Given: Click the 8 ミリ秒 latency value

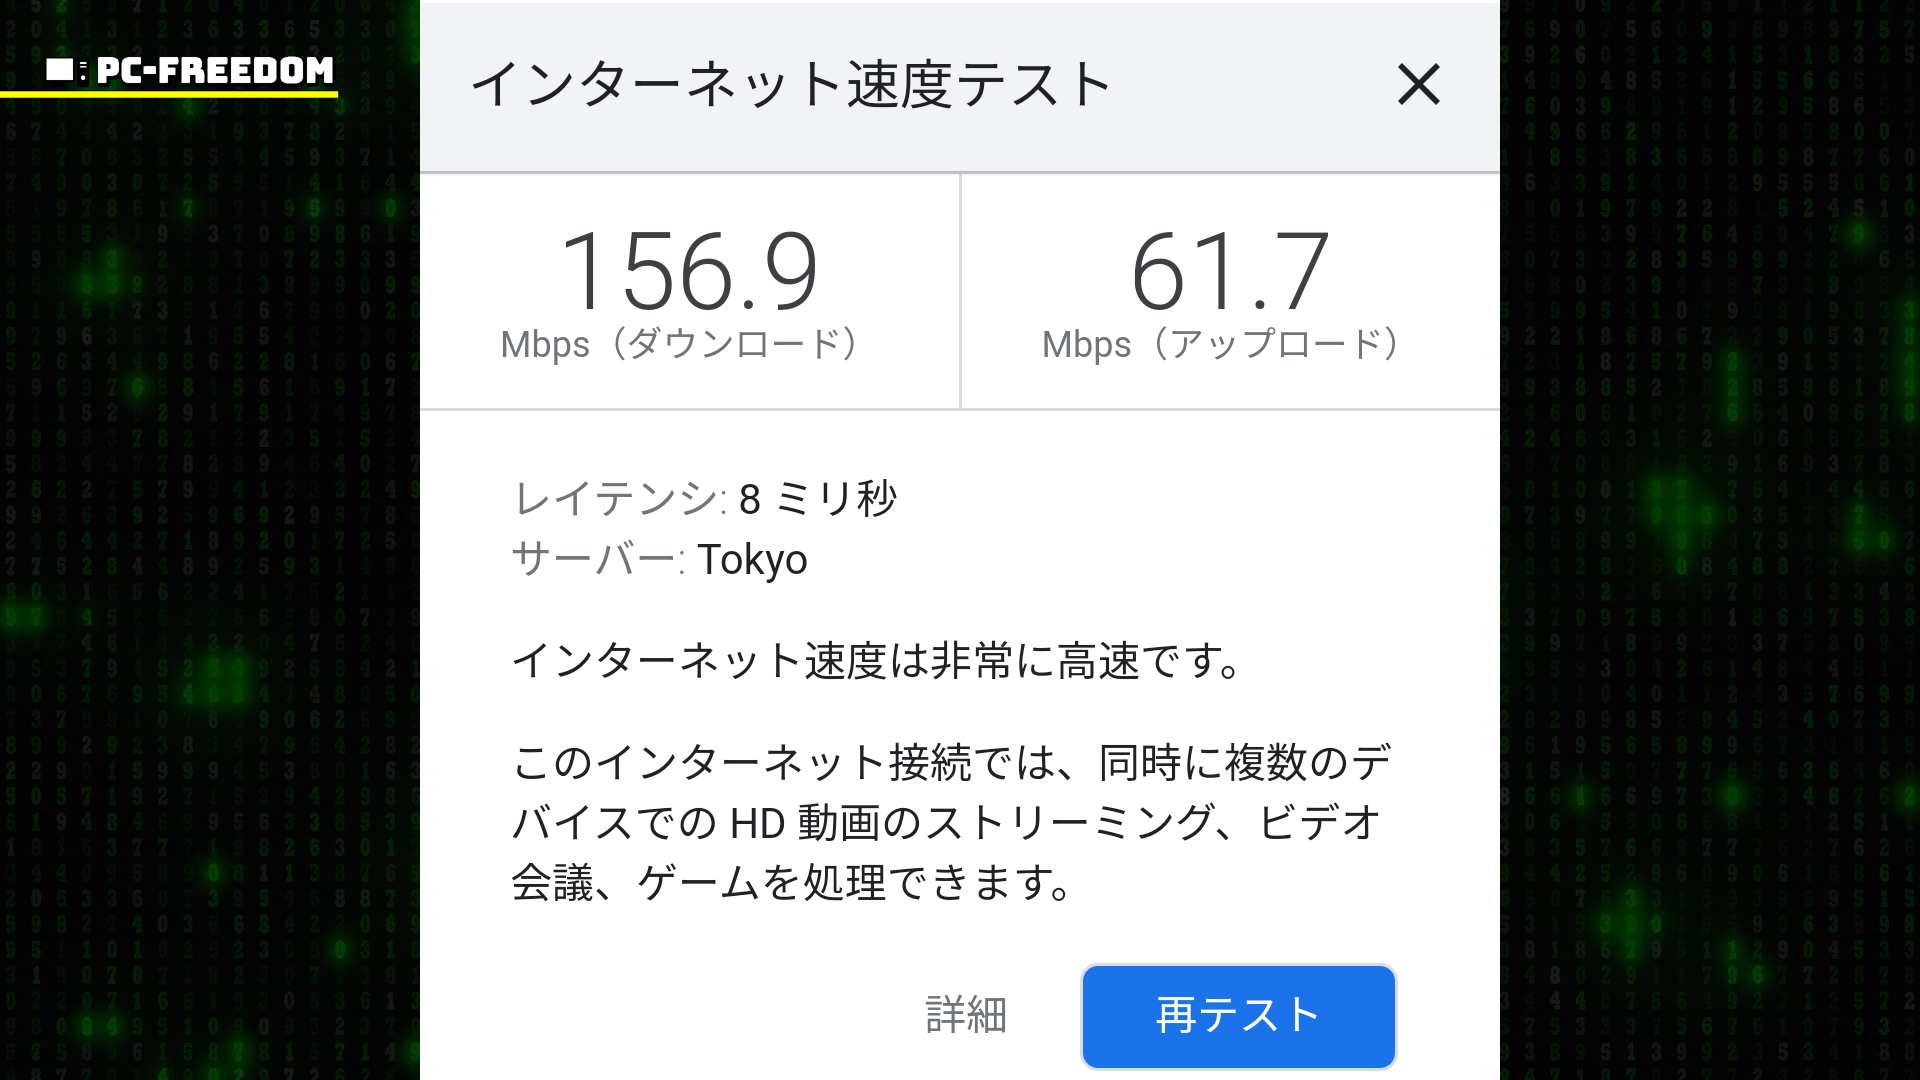Looking at the screenshot, I should (817, 498).
